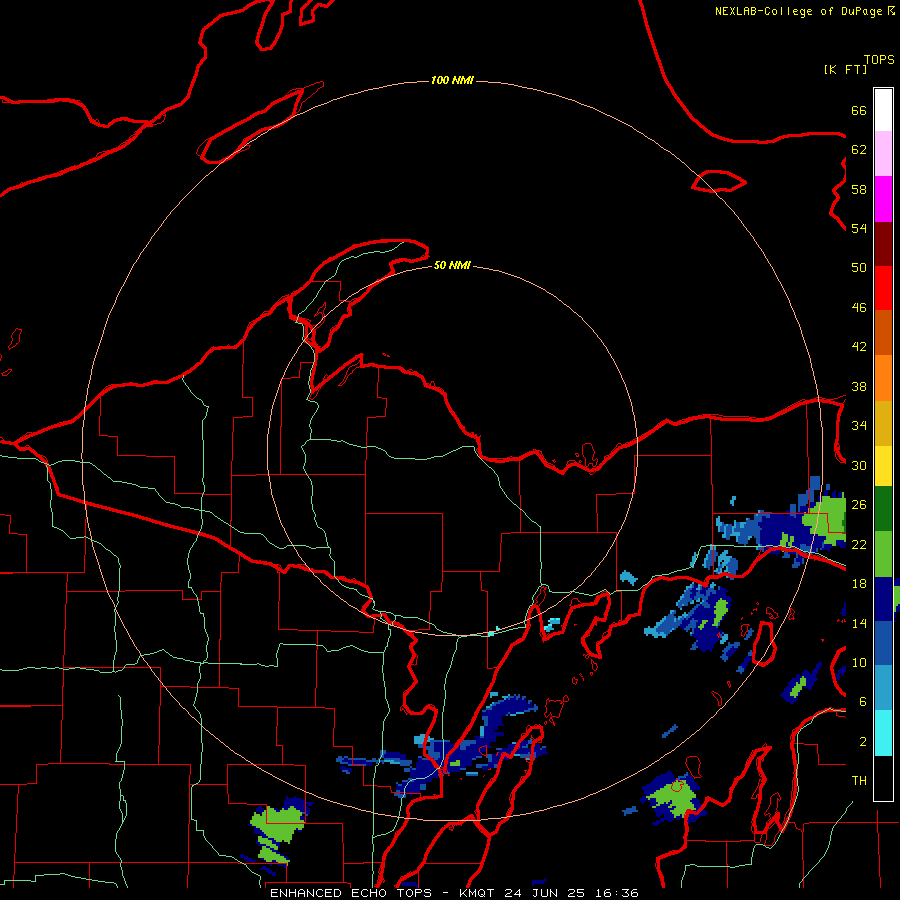Click the orange swatch at 38
Viewport: 900px width, 900px height.
pos(883,378)
